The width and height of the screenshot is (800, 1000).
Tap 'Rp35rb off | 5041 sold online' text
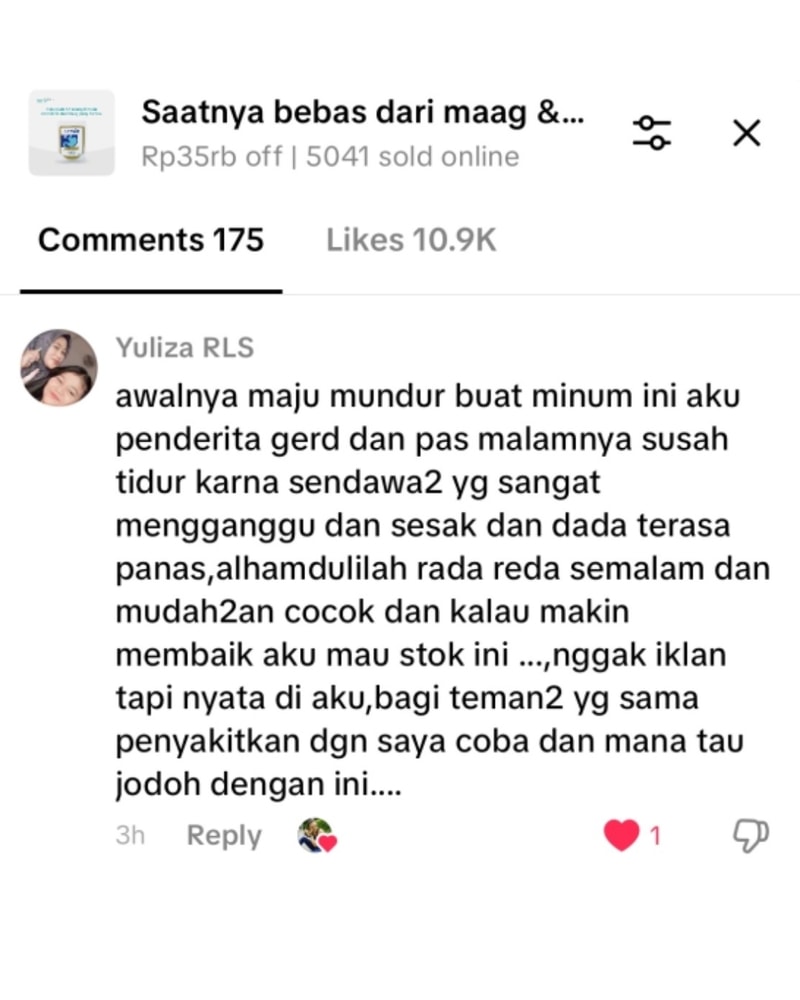tap(330, 157)
